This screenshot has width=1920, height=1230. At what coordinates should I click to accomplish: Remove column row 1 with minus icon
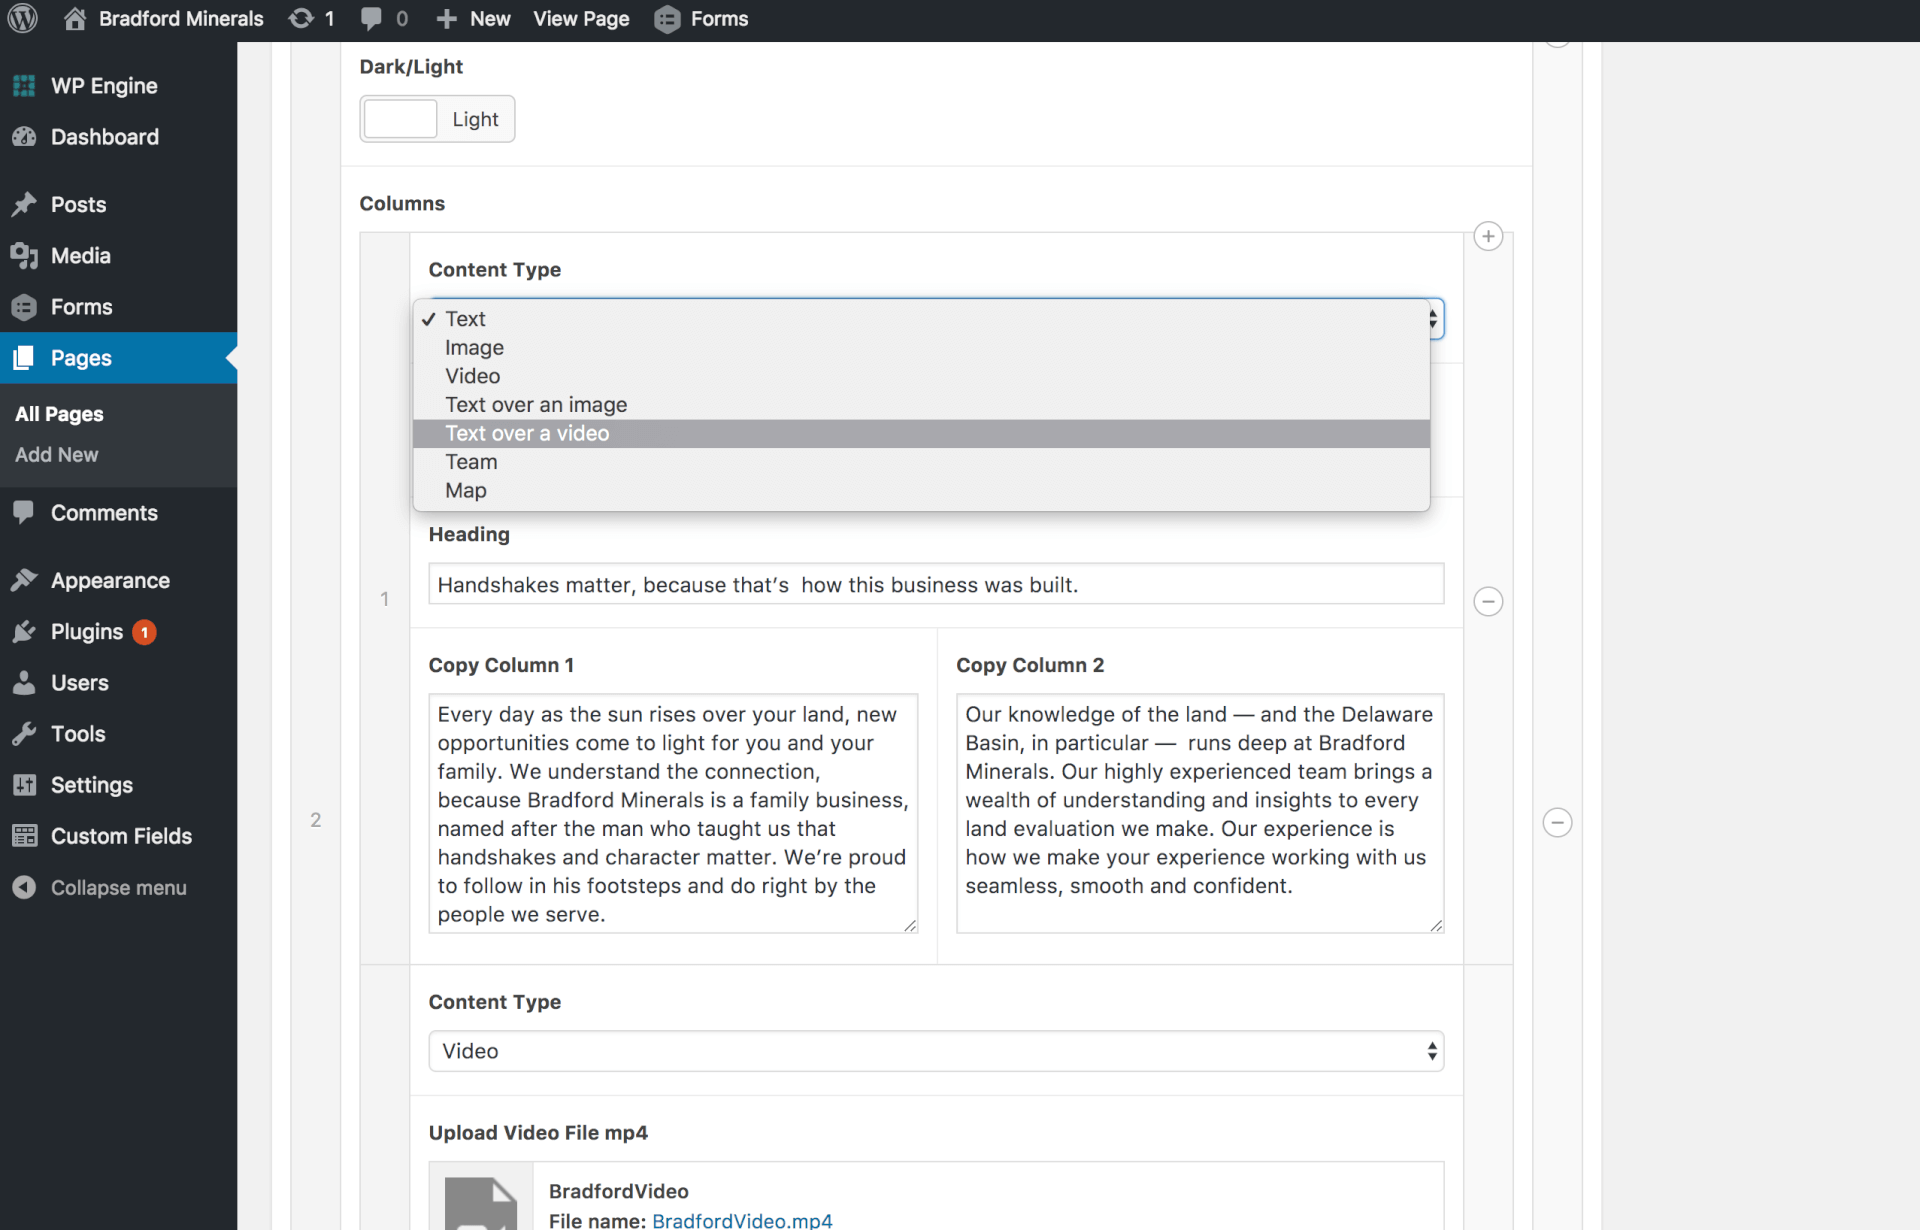point(1488,602)
